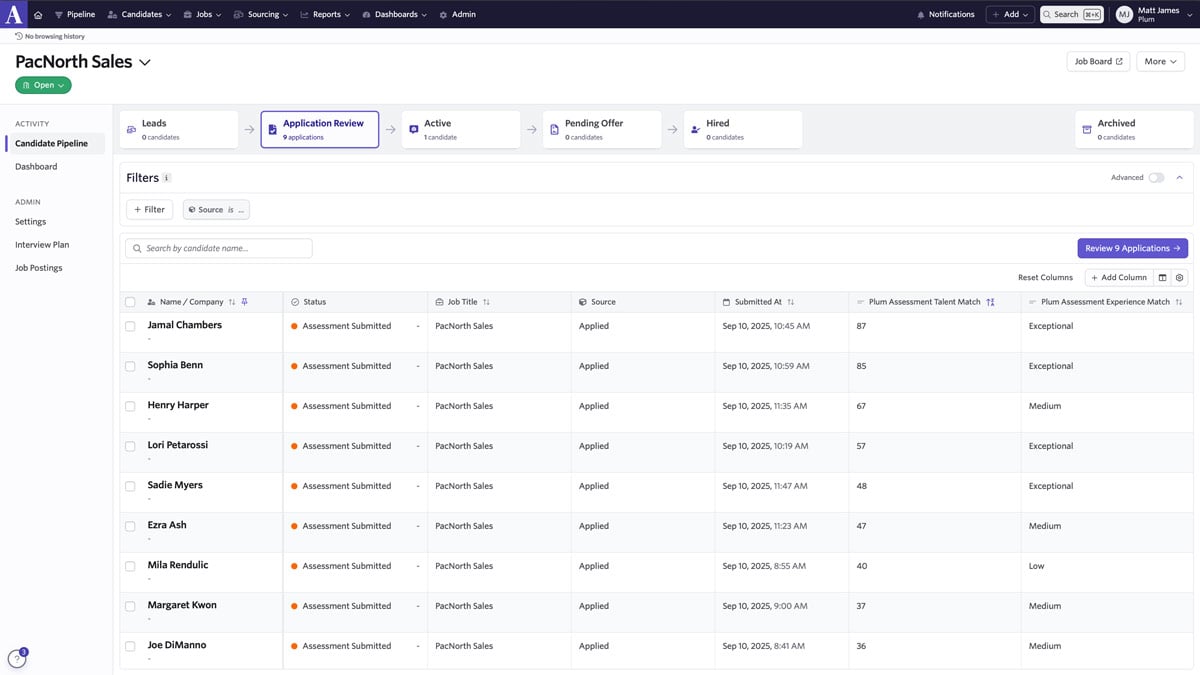
Task: Click the + Filter button
Action: [x=149, y=210]
